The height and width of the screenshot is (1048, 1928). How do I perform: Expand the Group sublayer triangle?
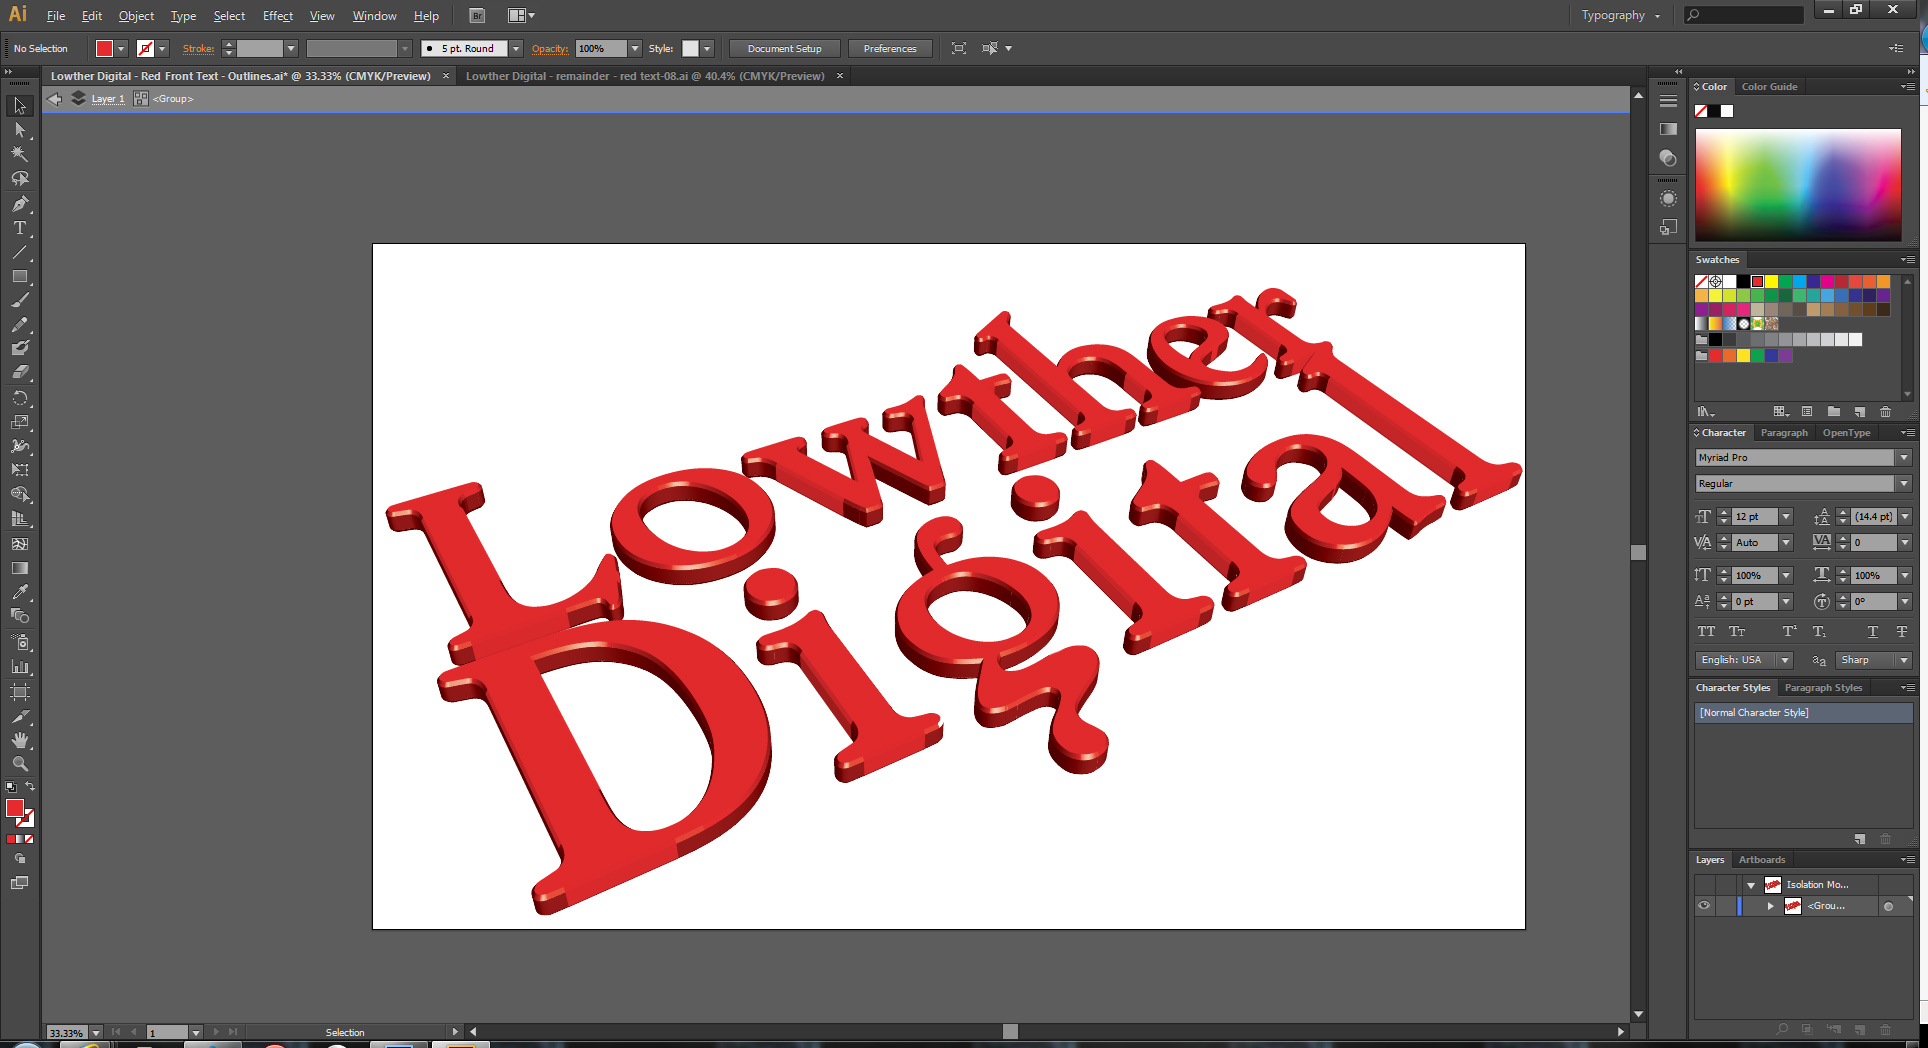(1770, 906)
